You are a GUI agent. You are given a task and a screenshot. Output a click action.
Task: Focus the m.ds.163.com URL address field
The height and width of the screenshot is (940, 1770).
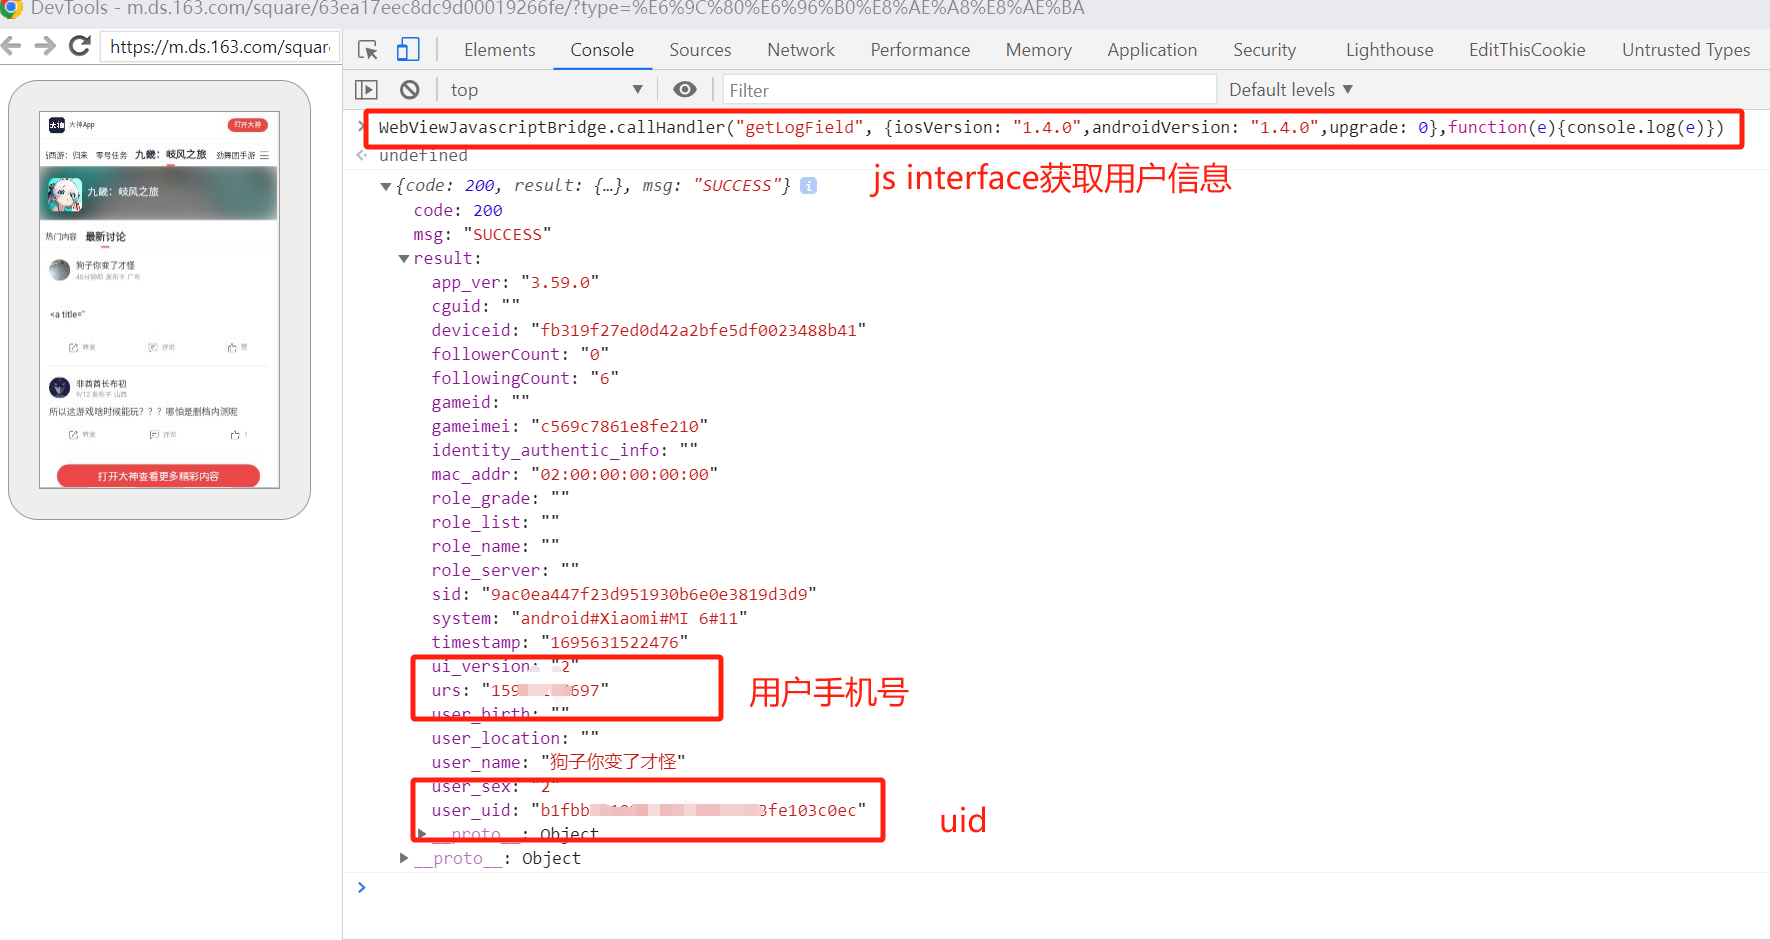click(220, 47)
